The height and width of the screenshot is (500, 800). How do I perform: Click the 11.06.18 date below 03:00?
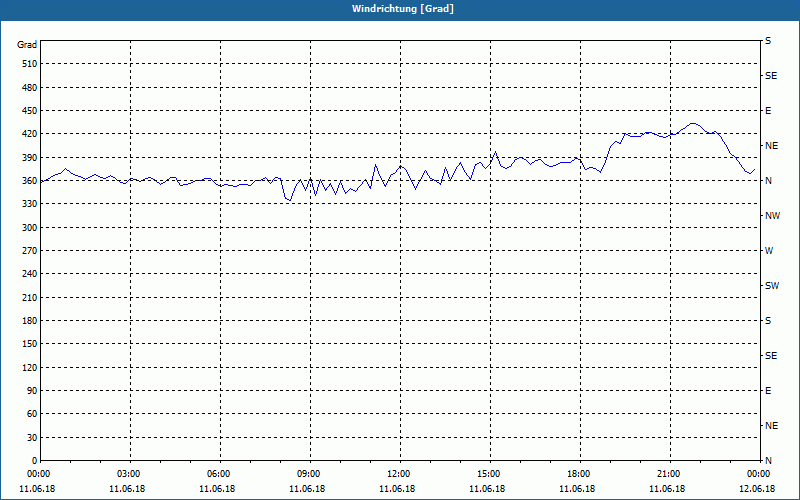pos(127,489)
